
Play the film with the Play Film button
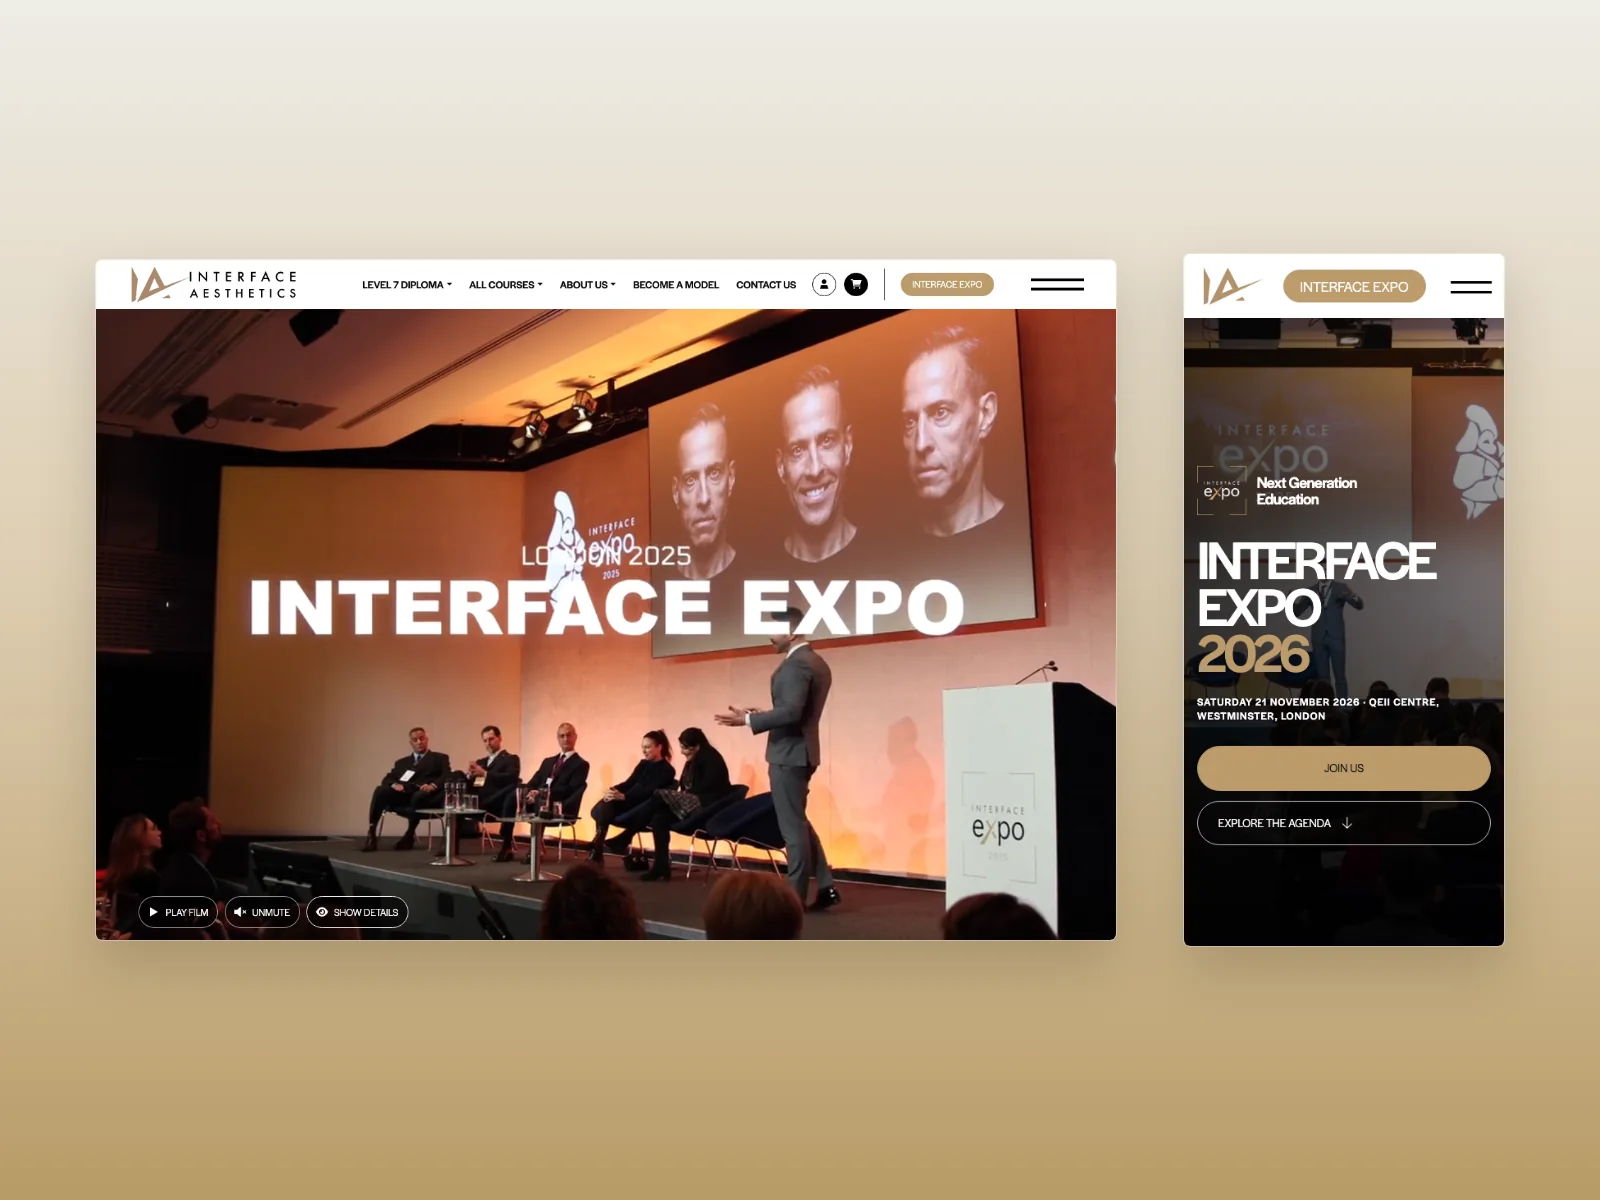point(178,912)
